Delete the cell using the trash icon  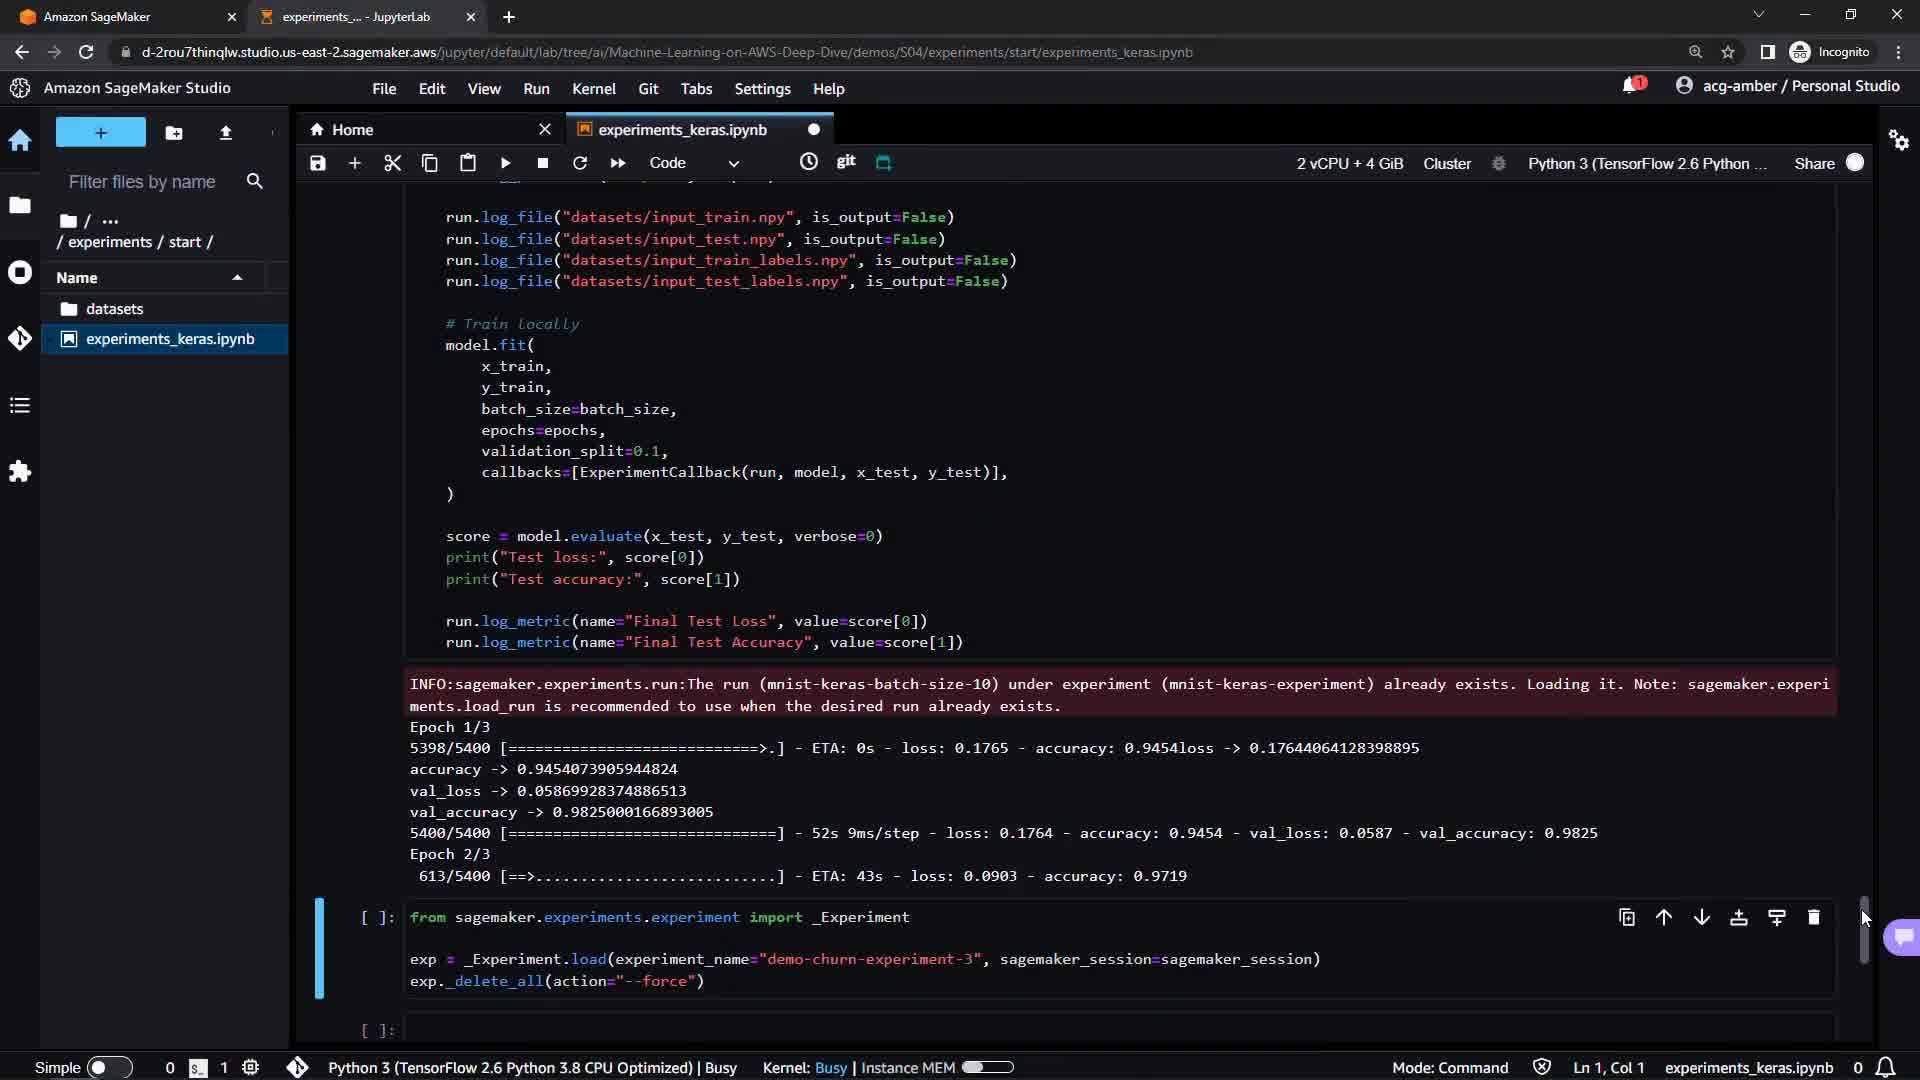coord(1813,917)
